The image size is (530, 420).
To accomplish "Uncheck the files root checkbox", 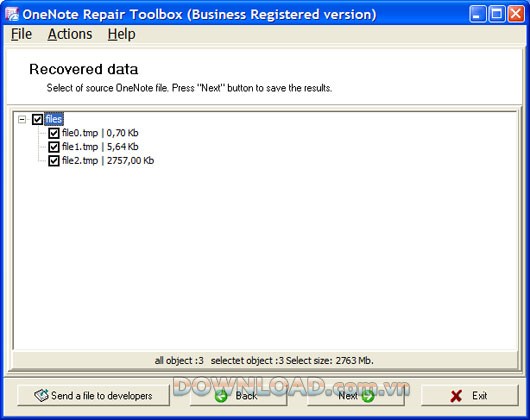I will point(37,119).
